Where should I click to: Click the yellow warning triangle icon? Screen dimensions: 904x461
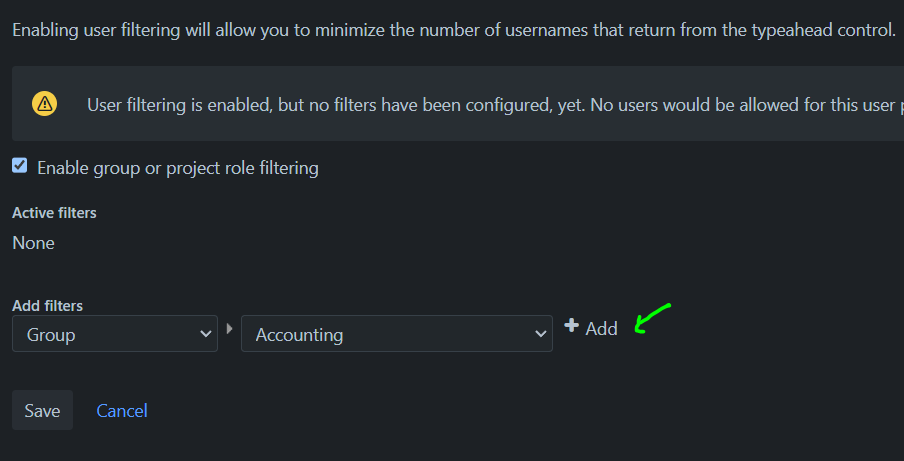pos(44,103)
